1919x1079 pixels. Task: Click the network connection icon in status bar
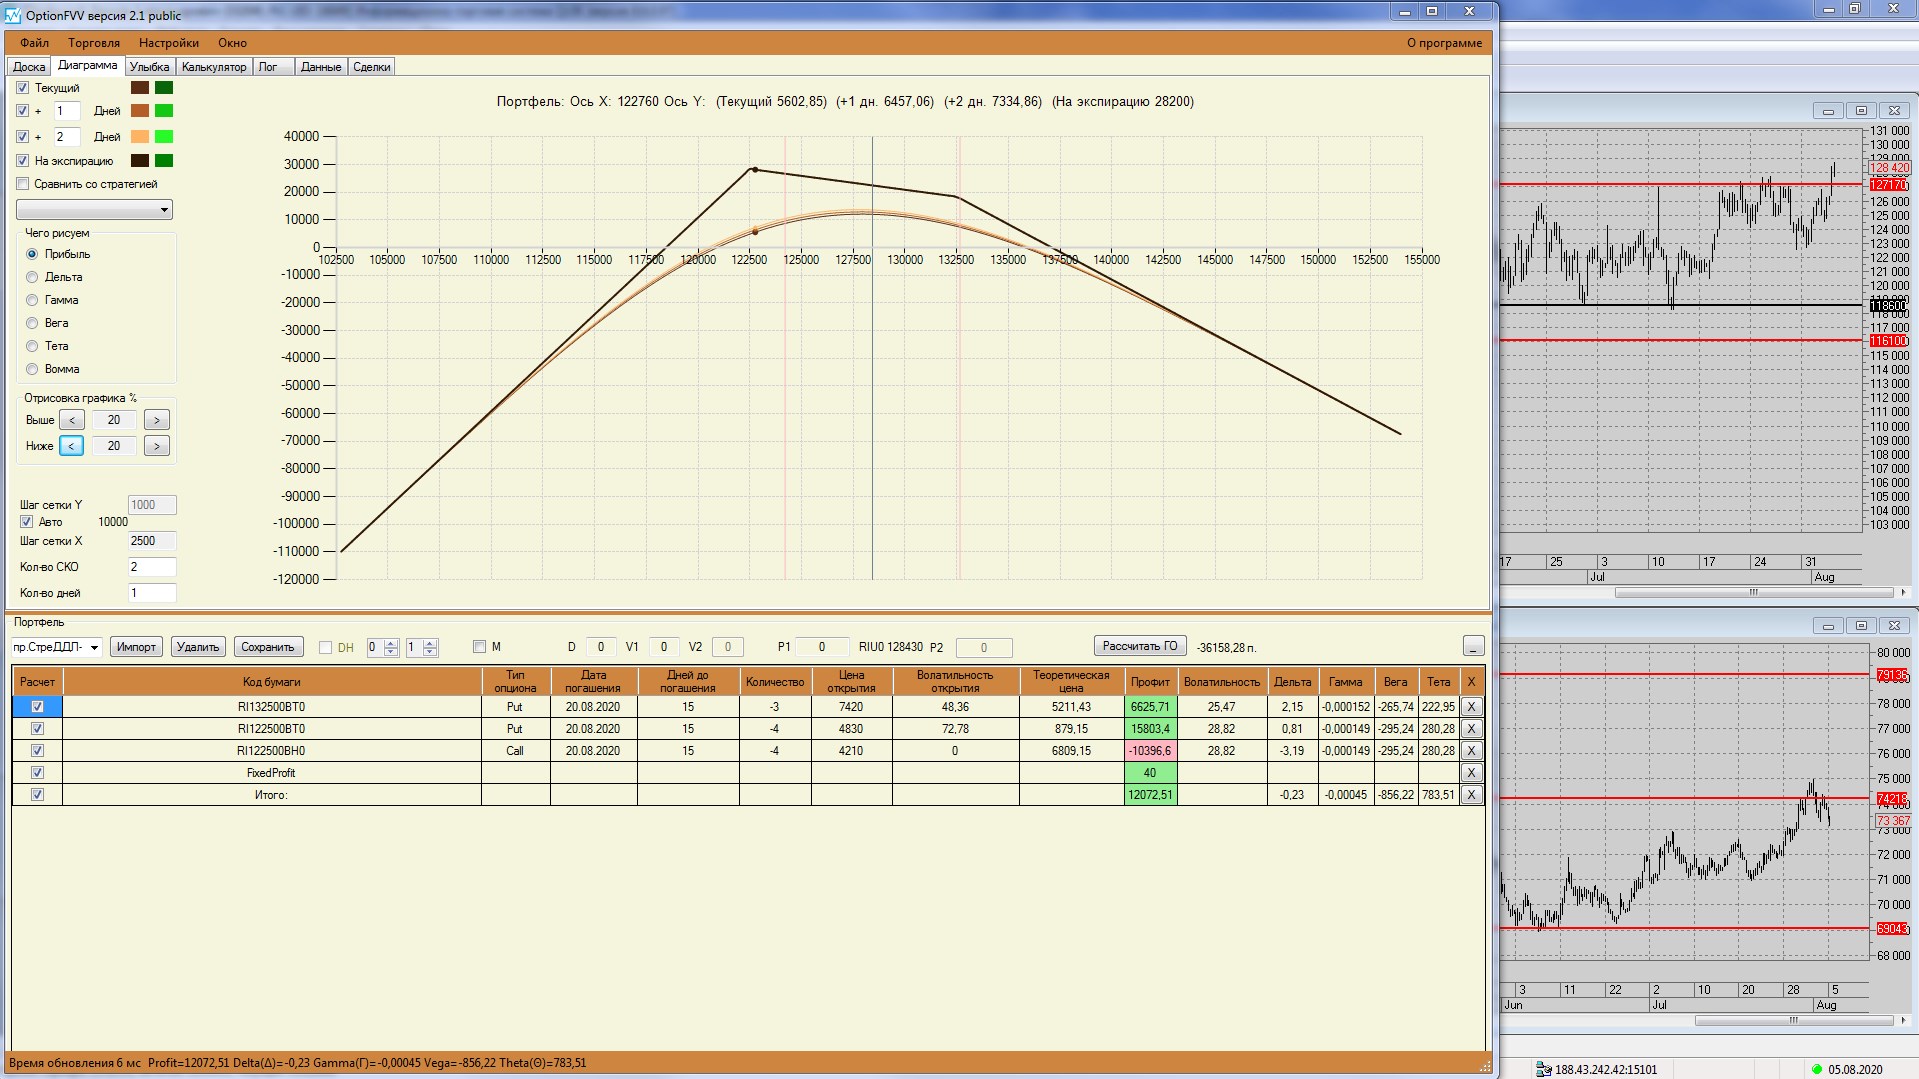pyautogui.click(x=1544, y=1069)
